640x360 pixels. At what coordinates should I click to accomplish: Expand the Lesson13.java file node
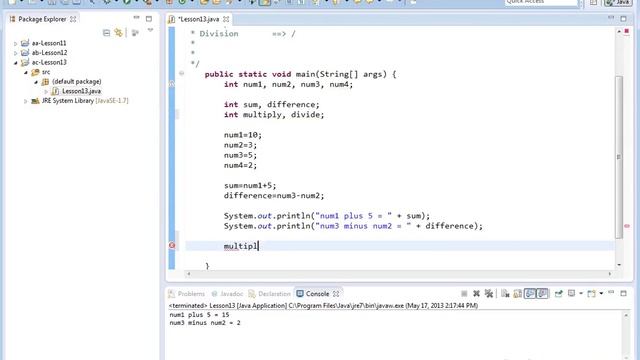[x=46, y=91]
